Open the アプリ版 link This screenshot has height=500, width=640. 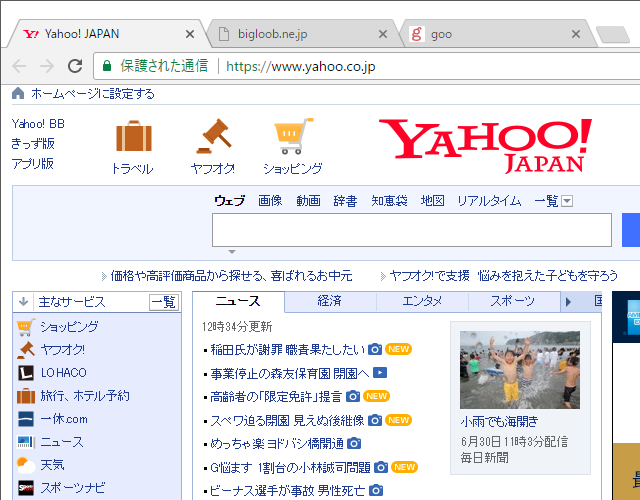pyautogui.click(x=33, y=164)
